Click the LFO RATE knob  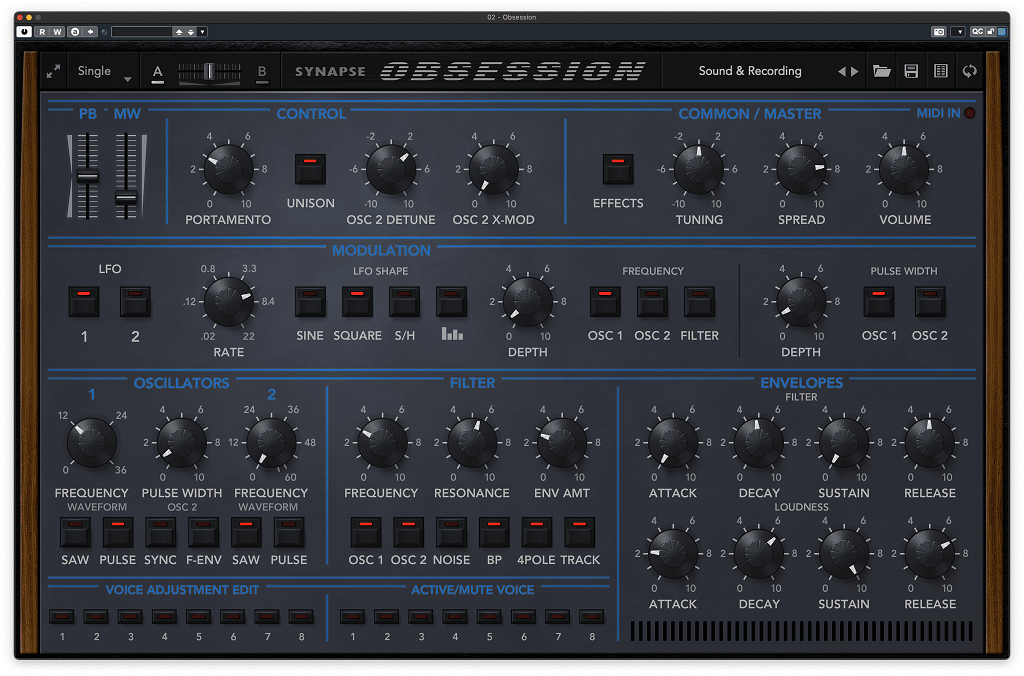[x=229, y=302]
